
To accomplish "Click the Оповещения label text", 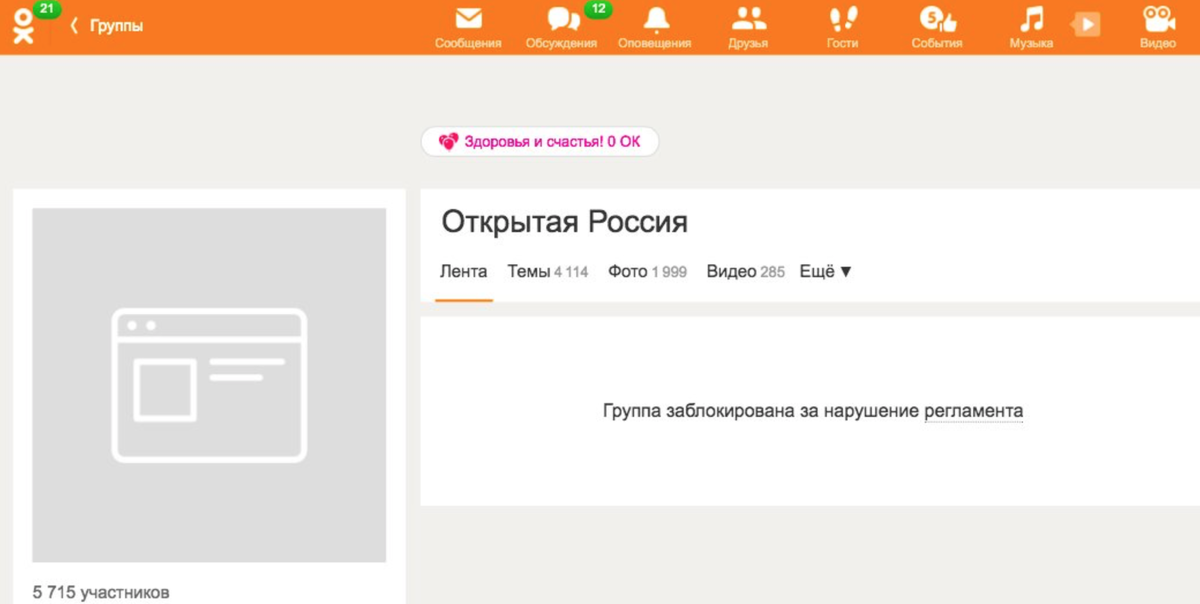I will pos(655,43).
